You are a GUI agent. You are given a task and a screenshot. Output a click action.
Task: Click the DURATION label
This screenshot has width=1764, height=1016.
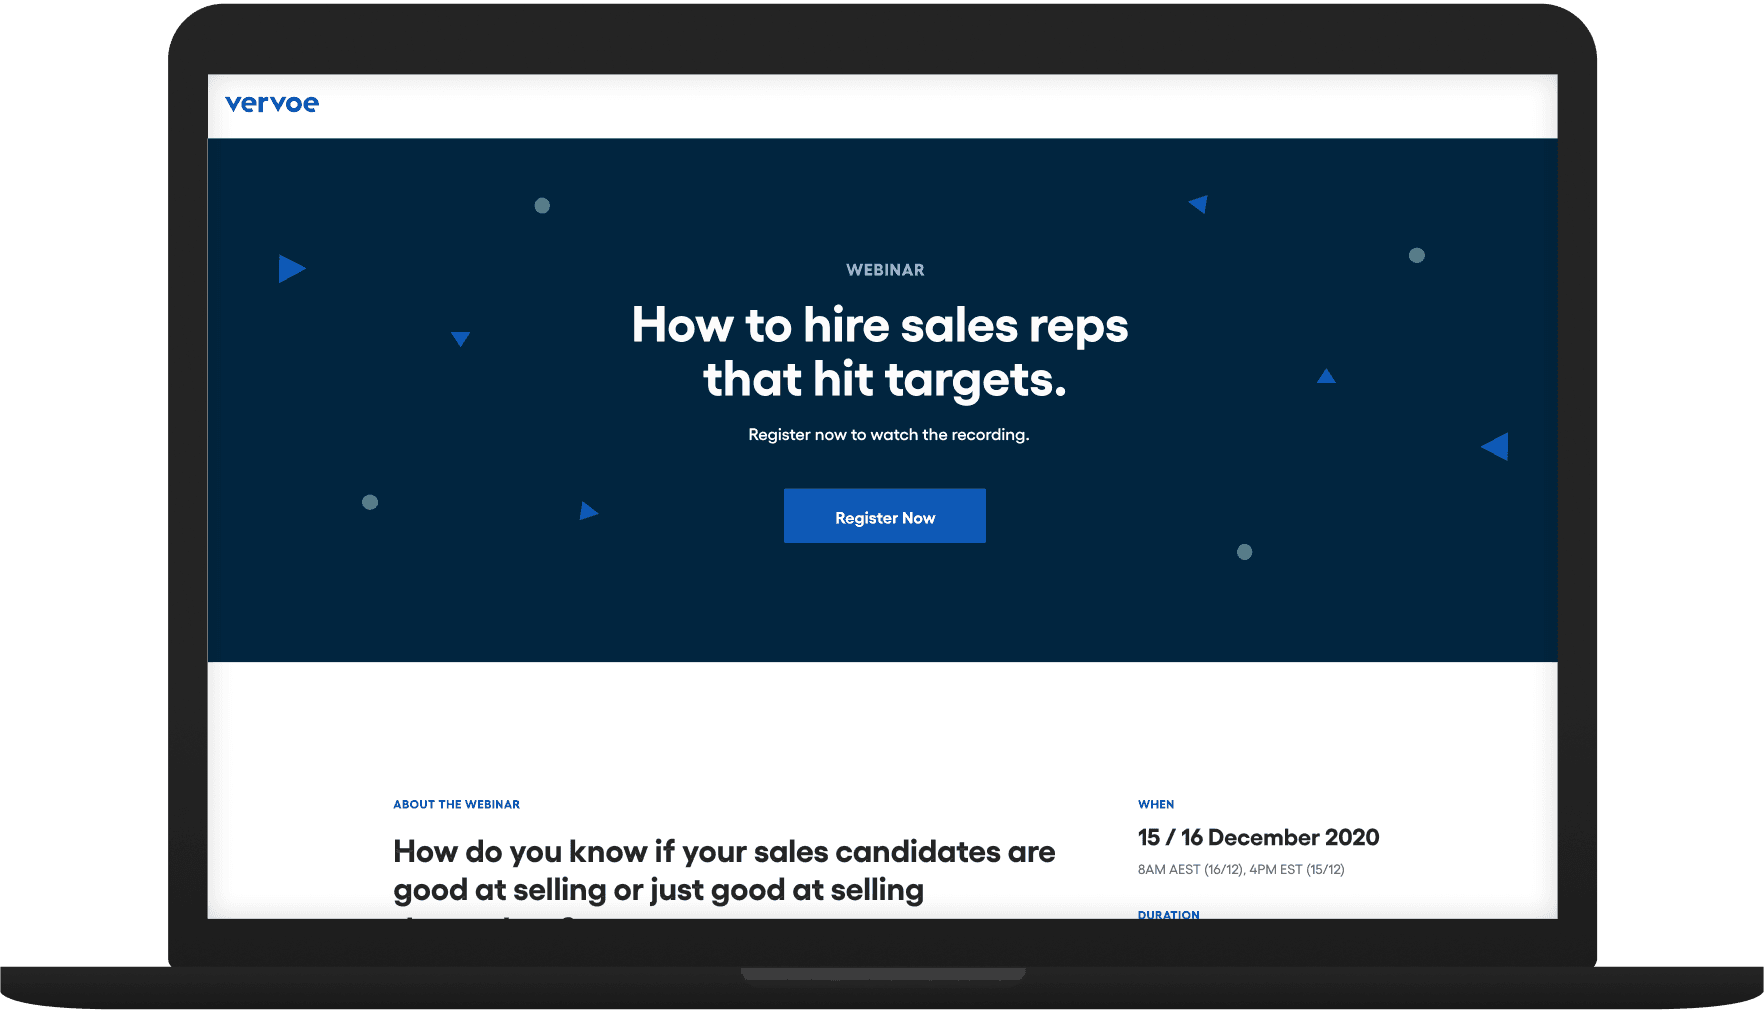[1168, 914]
